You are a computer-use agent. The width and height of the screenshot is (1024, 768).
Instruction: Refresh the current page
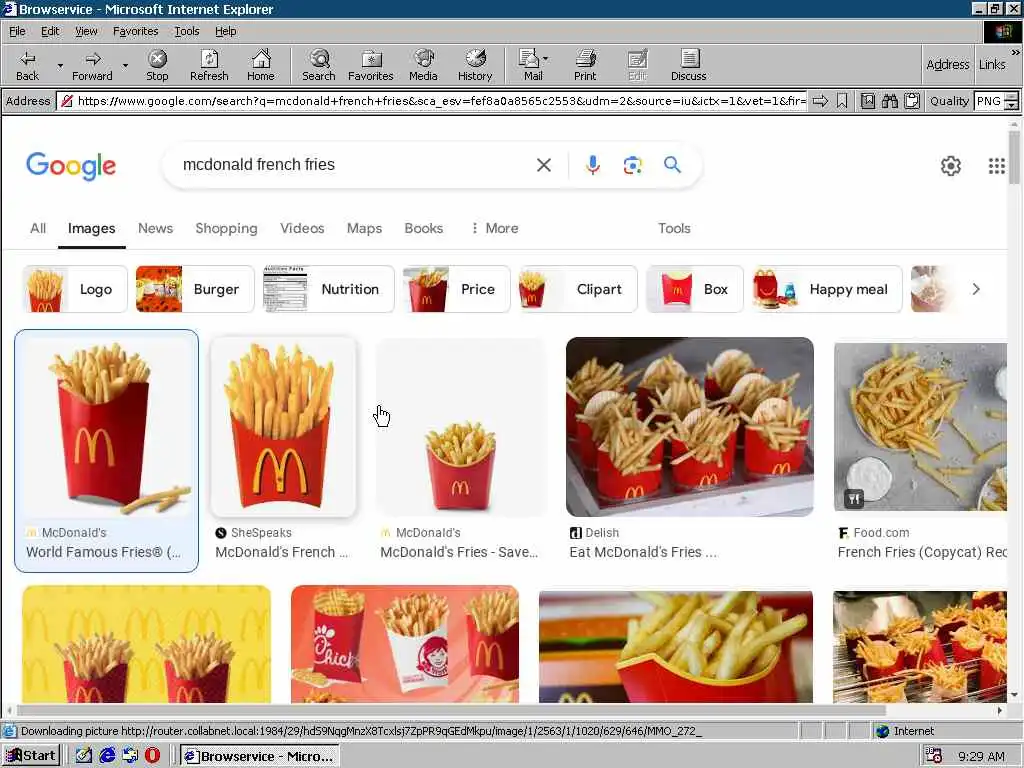point(209,65)
